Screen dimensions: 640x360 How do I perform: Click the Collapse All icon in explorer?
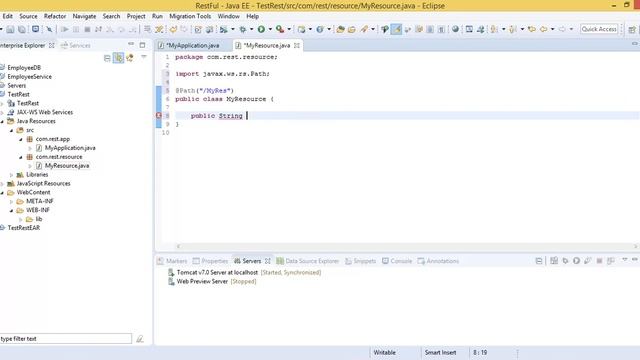[x=107, y=58]
